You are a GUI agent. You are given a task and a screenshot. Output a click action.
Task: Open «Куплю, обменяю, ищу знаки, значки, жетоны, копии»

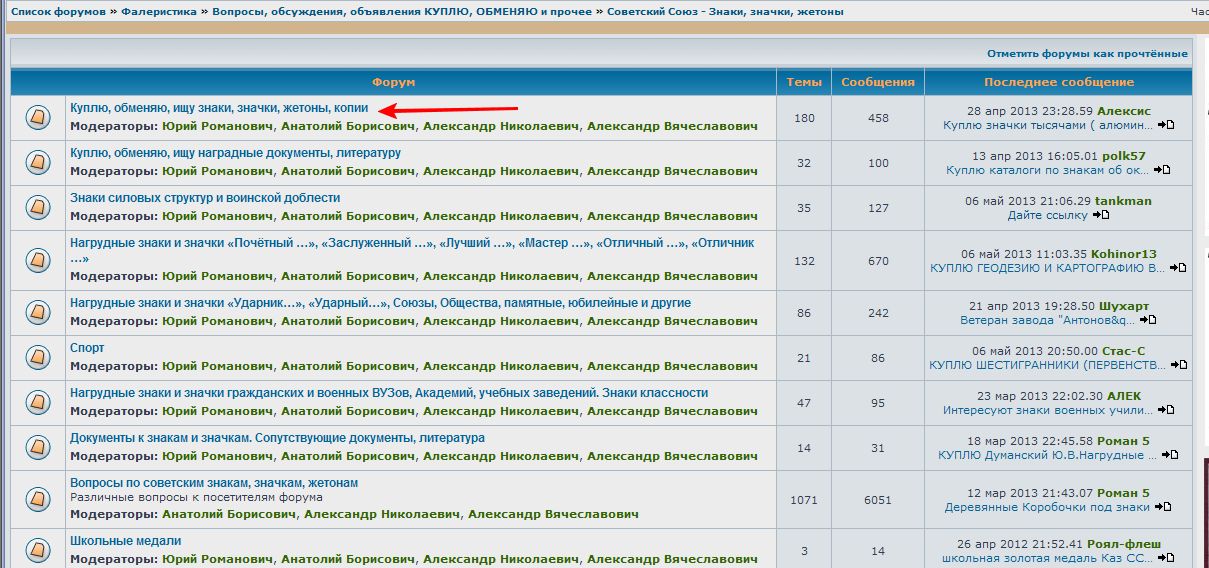(219, 108)
